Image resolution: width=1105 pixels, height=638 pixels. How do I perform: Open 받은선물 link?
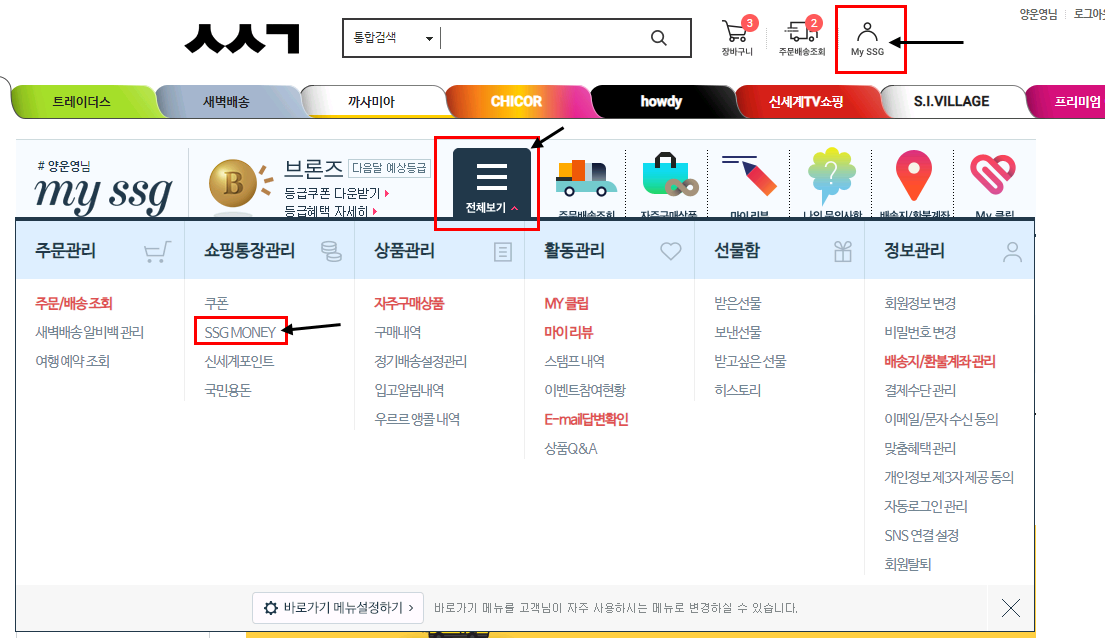click(738, 303)
